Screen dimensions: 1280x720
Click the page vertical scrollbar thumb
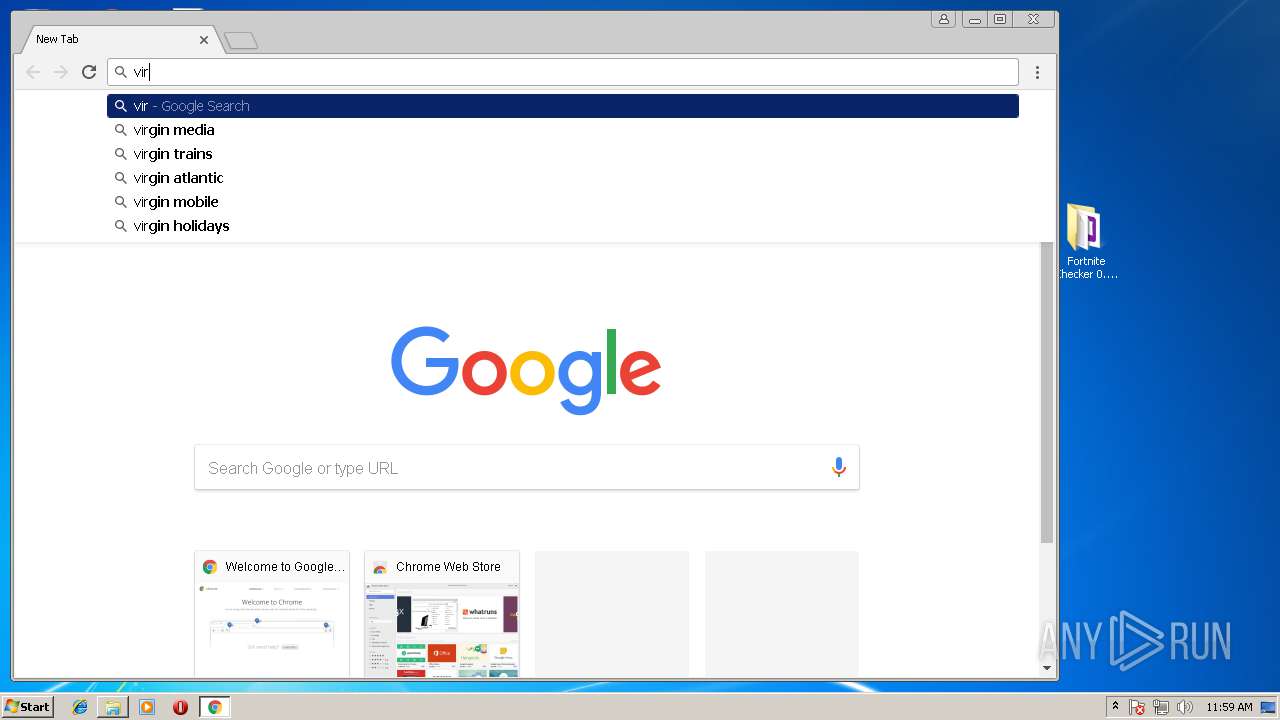(x=1047, y=392)
